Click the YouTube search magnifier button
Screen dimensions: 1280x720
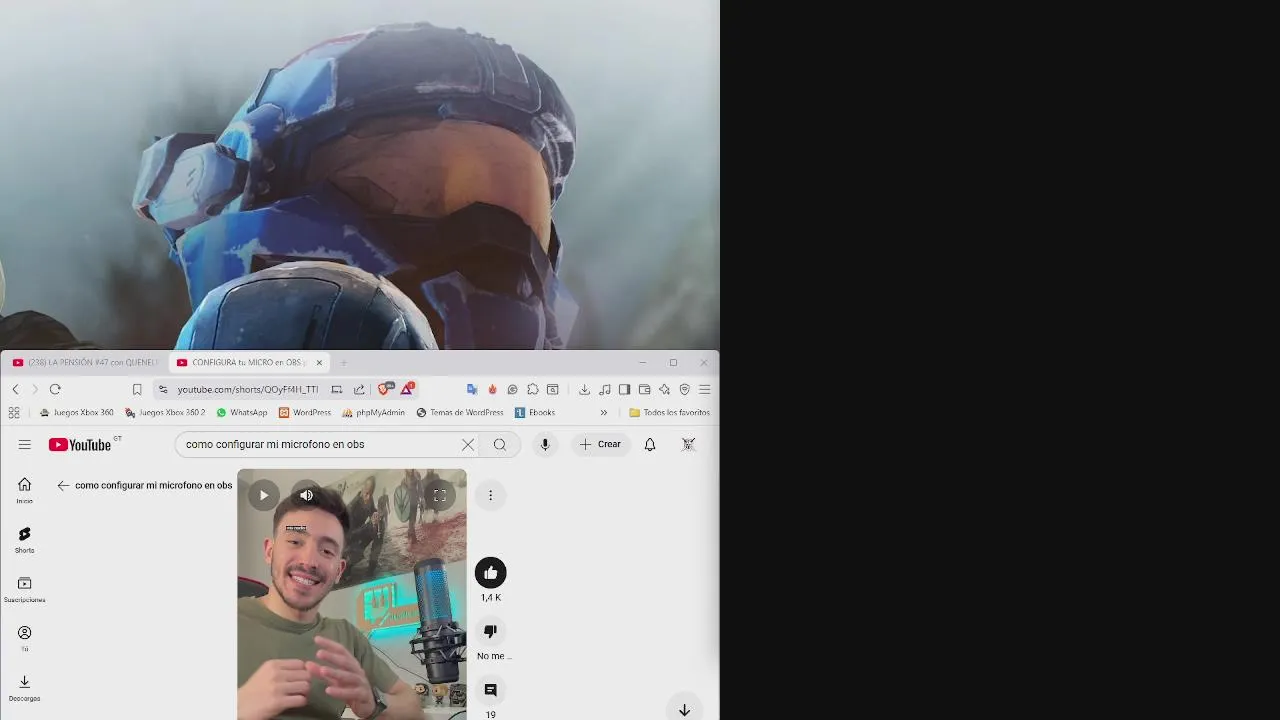click(x=500, y=445)
